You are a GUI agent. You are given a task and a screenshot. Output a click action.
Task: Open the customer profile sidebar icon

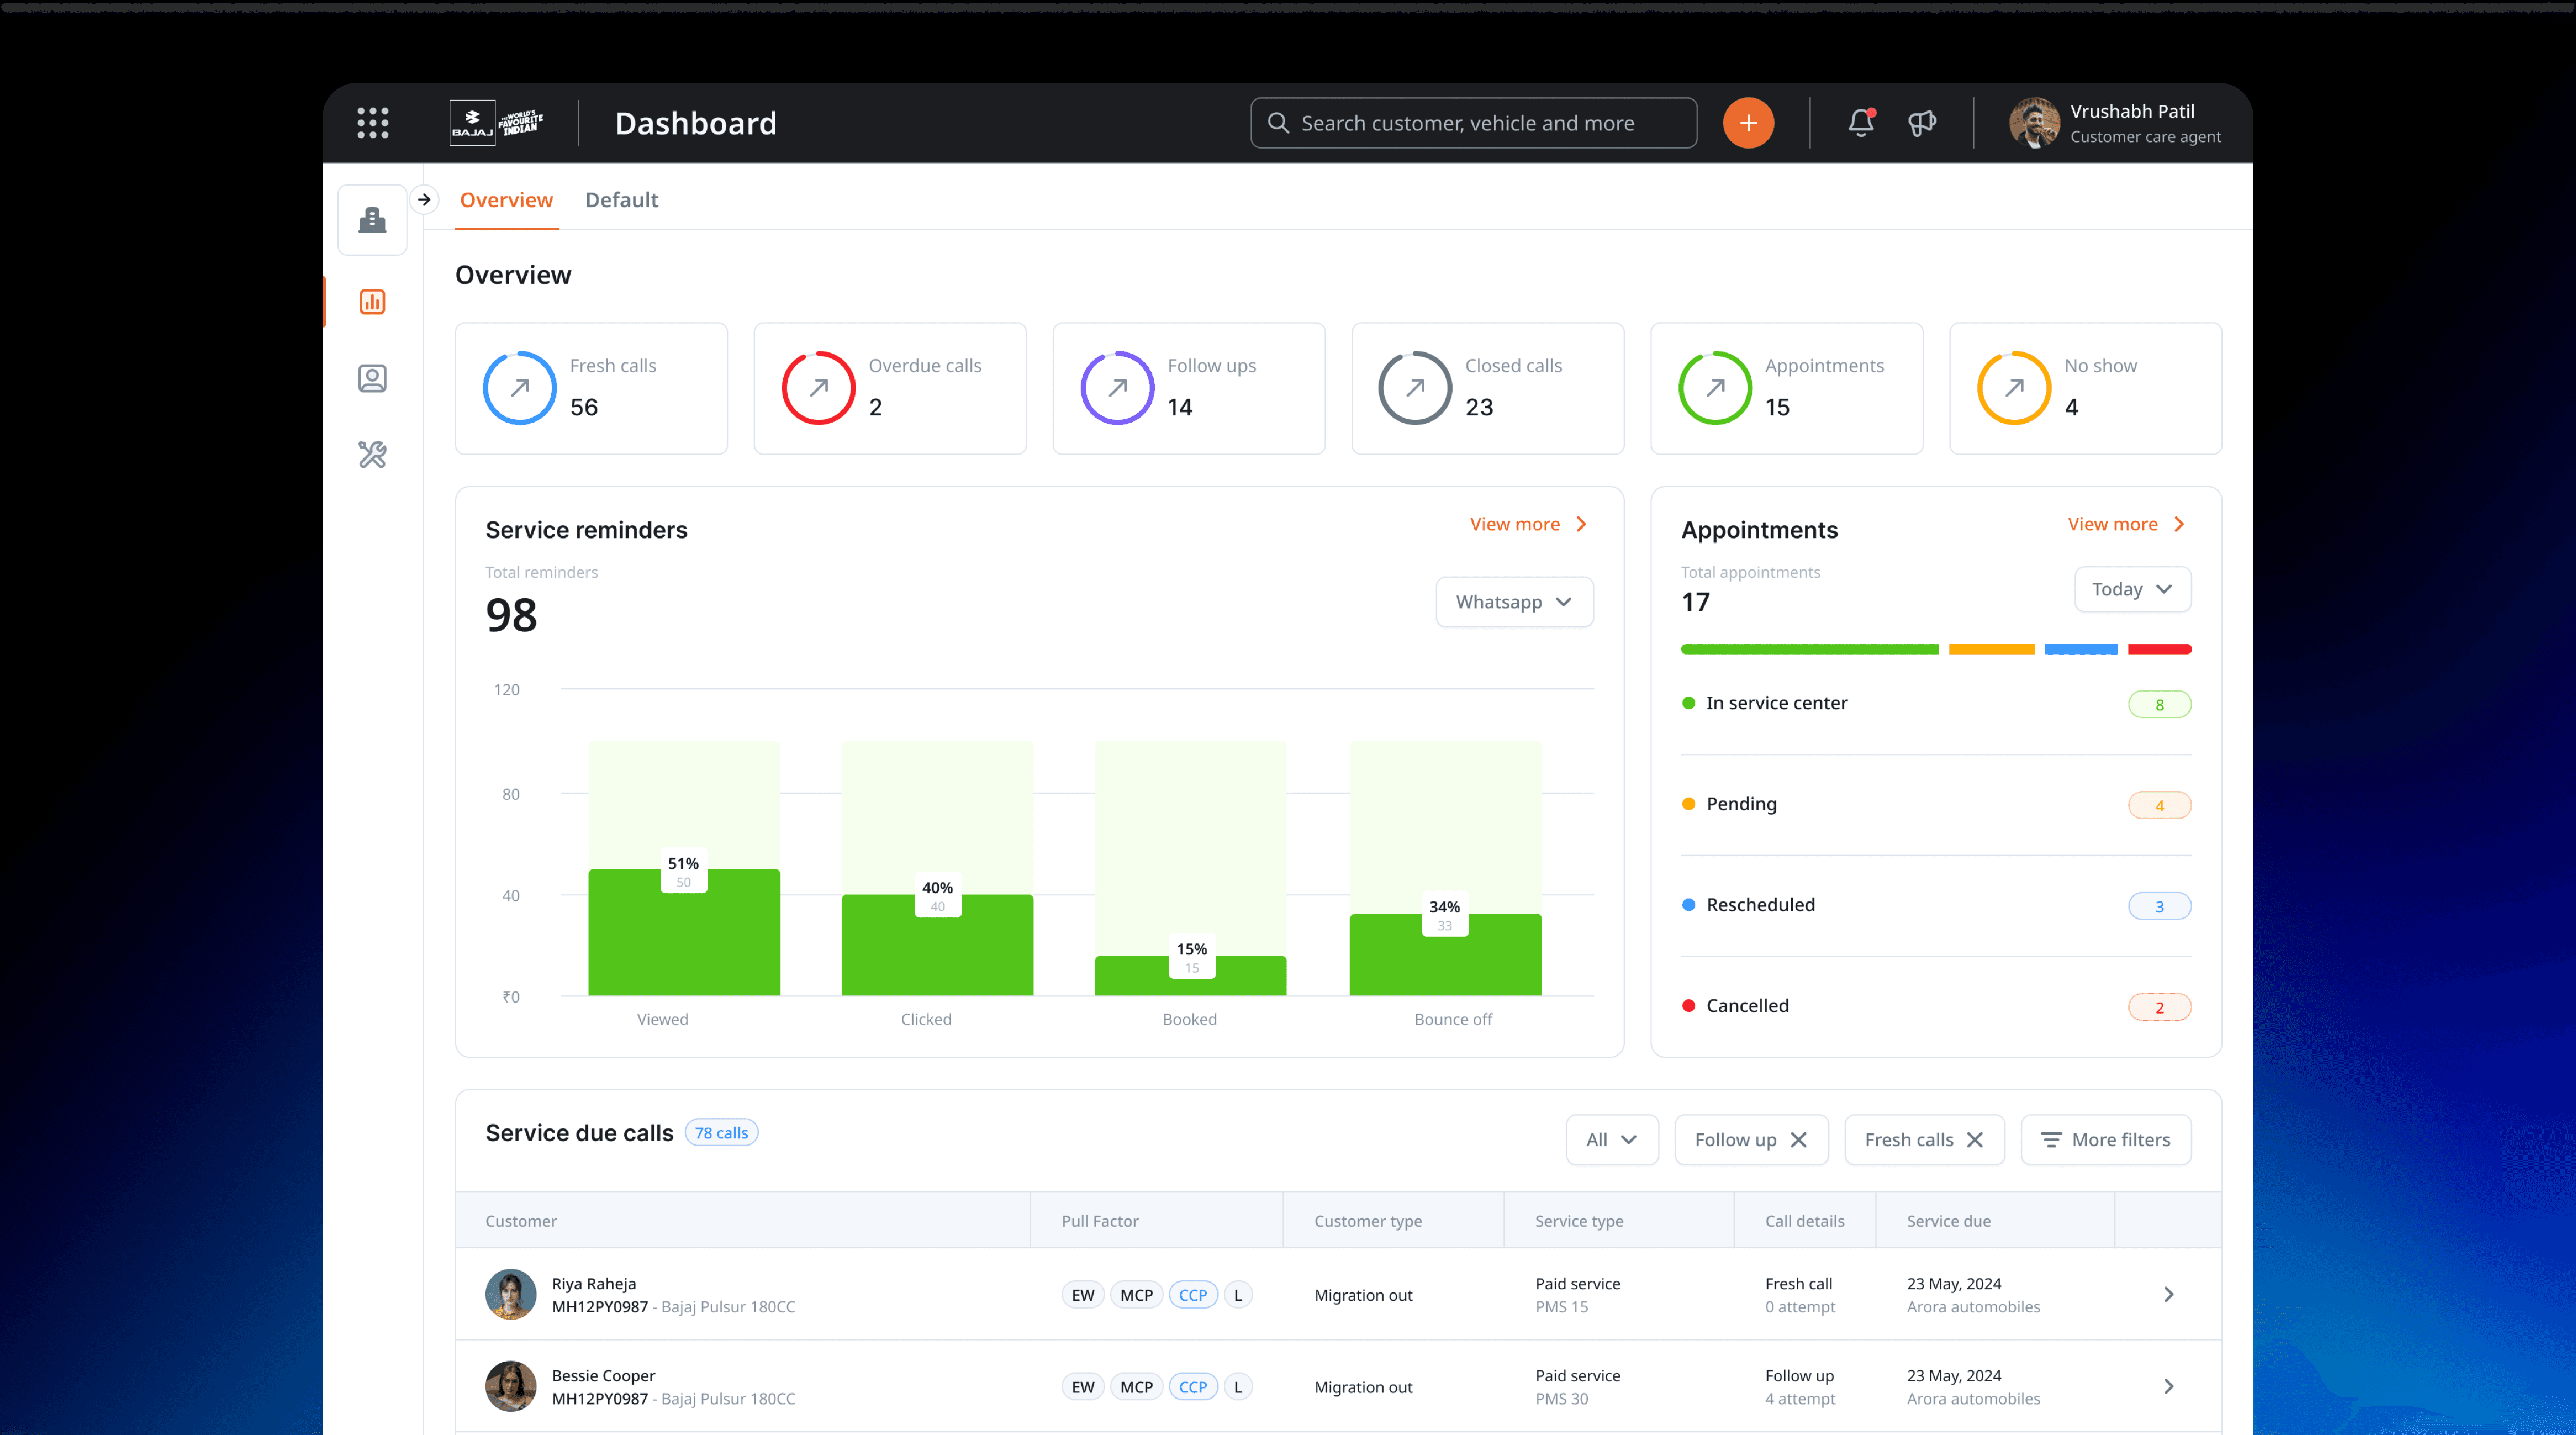[372, 378]
